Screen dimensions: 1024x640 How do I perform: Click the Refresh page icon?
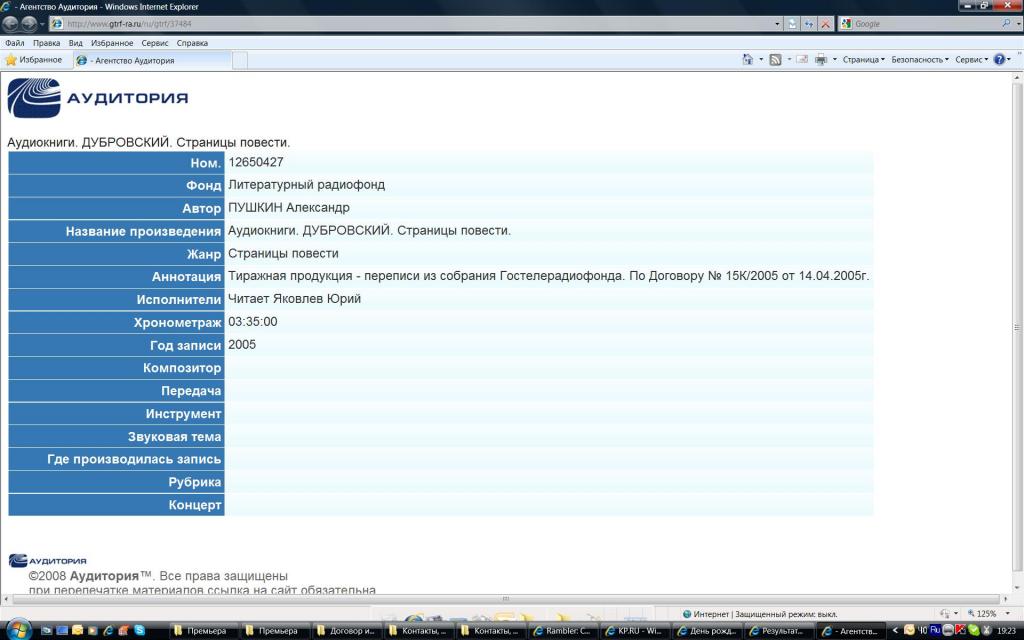coord(792,24)
